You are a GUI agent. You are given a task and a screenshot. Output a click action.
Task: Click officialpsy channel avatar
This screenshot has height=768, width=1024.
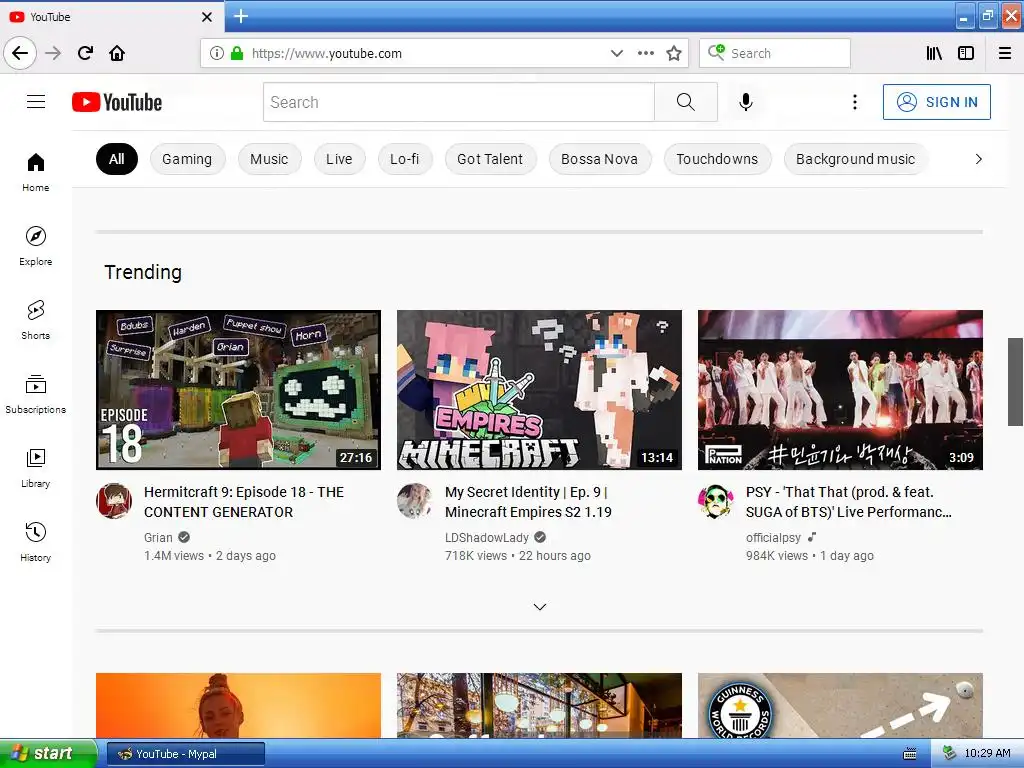point(716,501)
